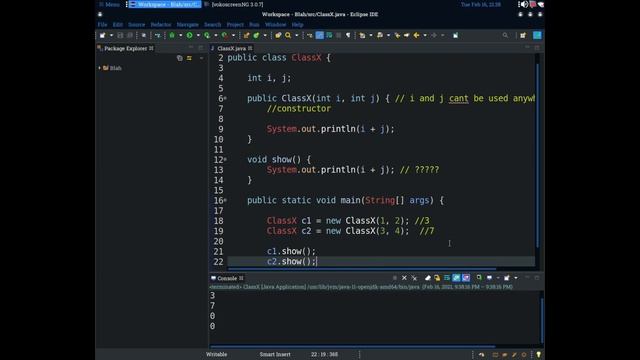Toggle Word Wrap in Console toolbar
The height and width of the screenshot is (360, 640).
[x=447, y=278]
